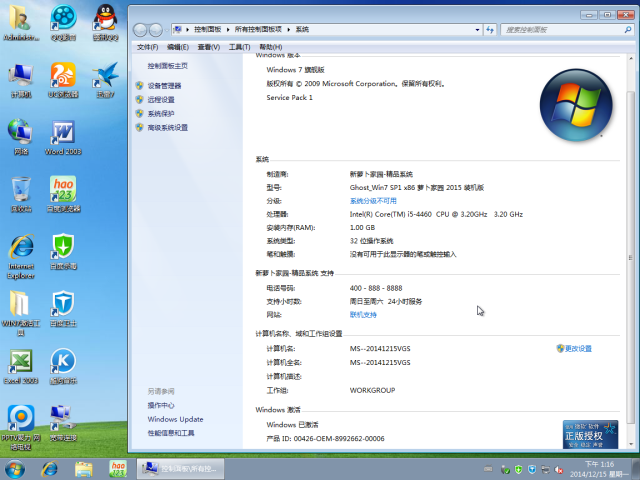This screenshot has width=640, height=480.
Task: Open the PPTV网络电视 desktop shortcut
Action: tap(20, 428)
